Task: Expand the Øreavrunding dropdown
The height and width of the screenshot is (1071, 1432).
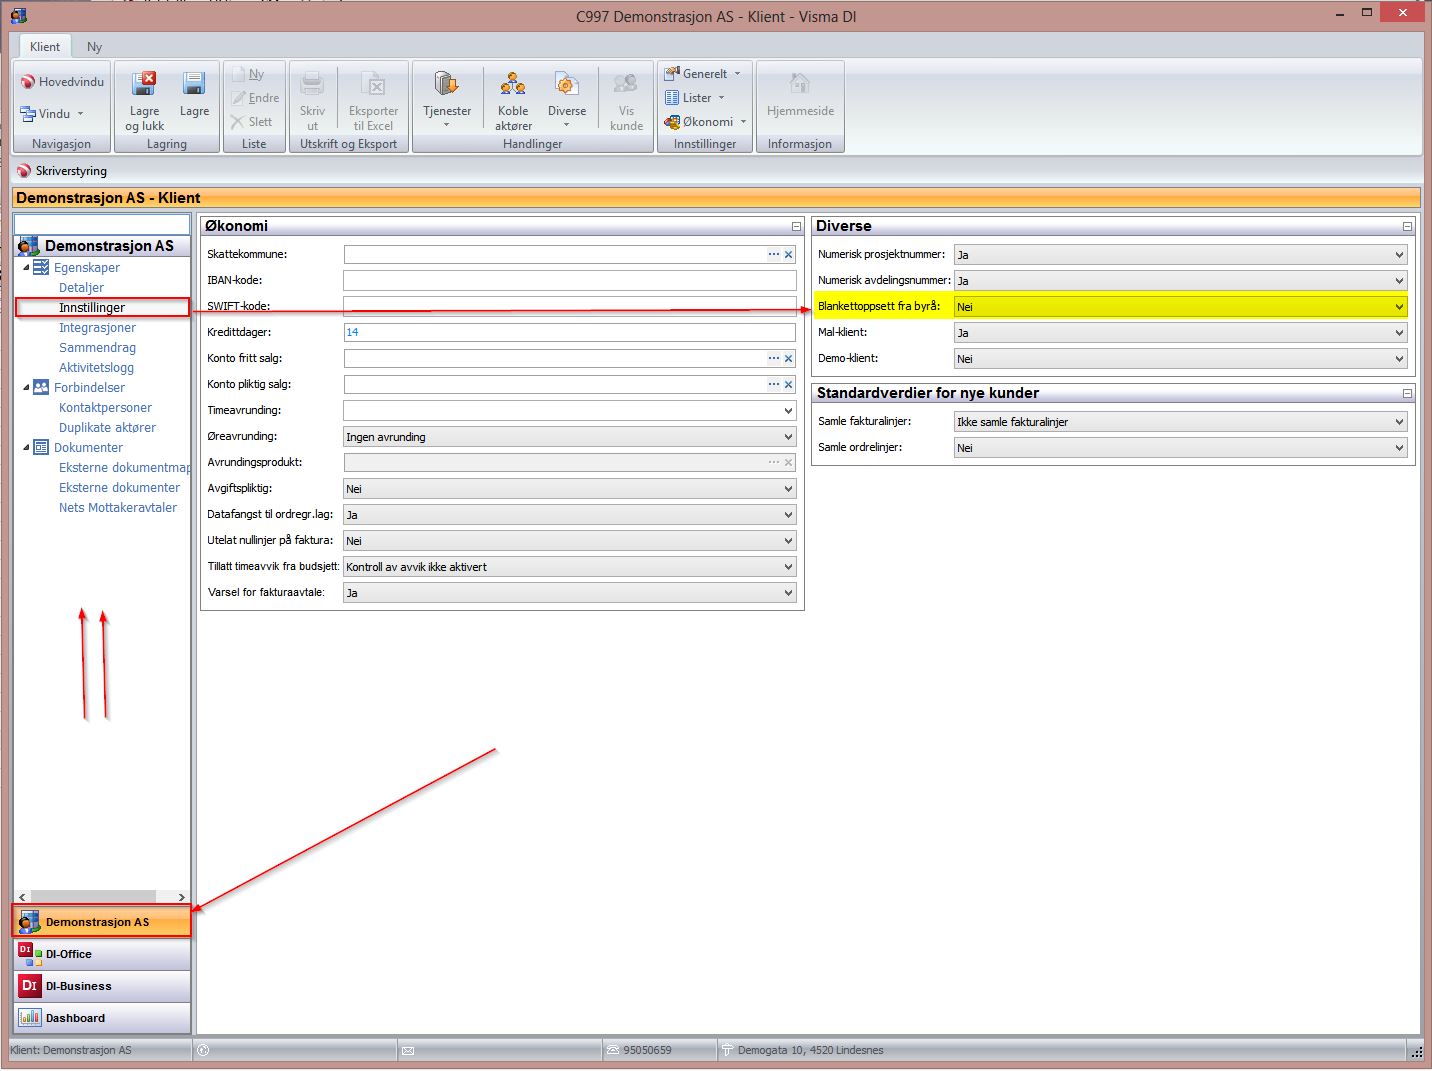Action: click(788, 437)
